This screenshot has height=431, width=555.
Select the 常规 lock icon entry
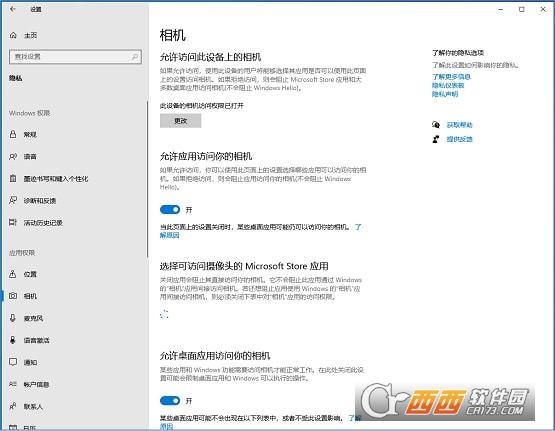(x=13, y=134)
